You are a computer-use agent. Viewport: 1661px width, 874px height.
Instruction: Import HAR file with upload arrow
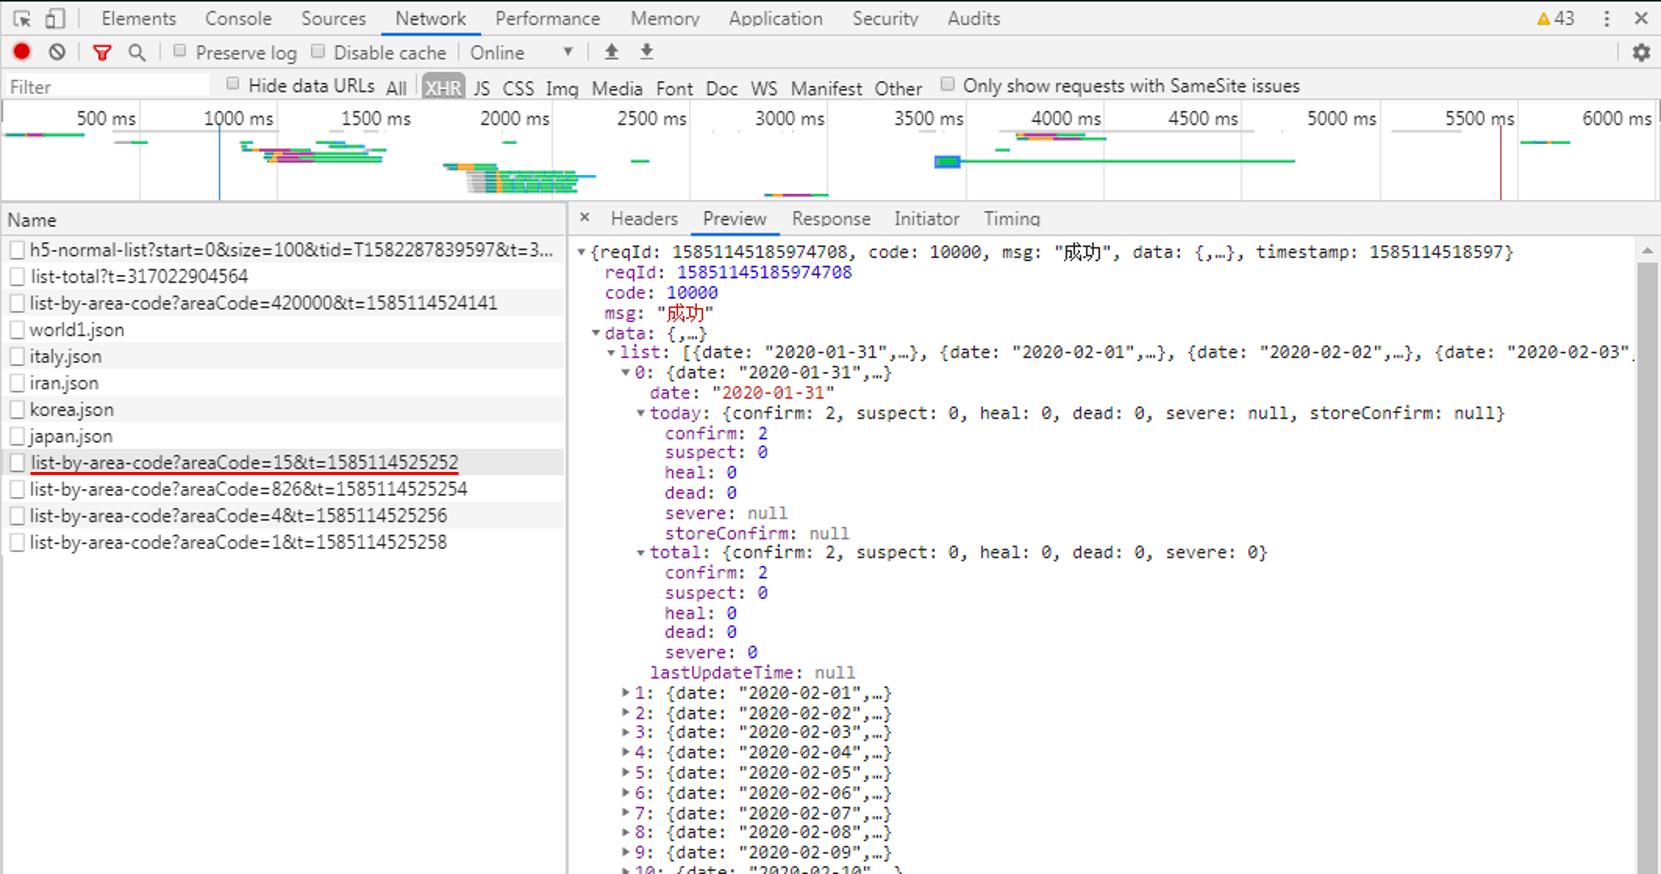pos(611,52)
